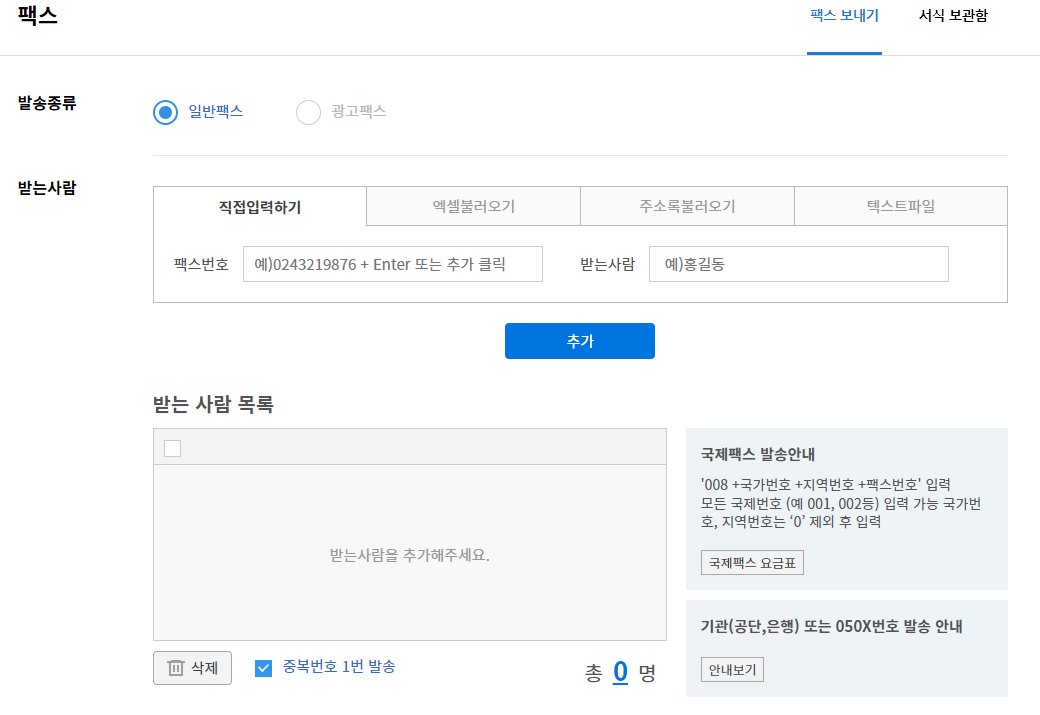Open the 텍스트파일 input tab
This screenshot has height=715, width=1040.
[900, 205]
